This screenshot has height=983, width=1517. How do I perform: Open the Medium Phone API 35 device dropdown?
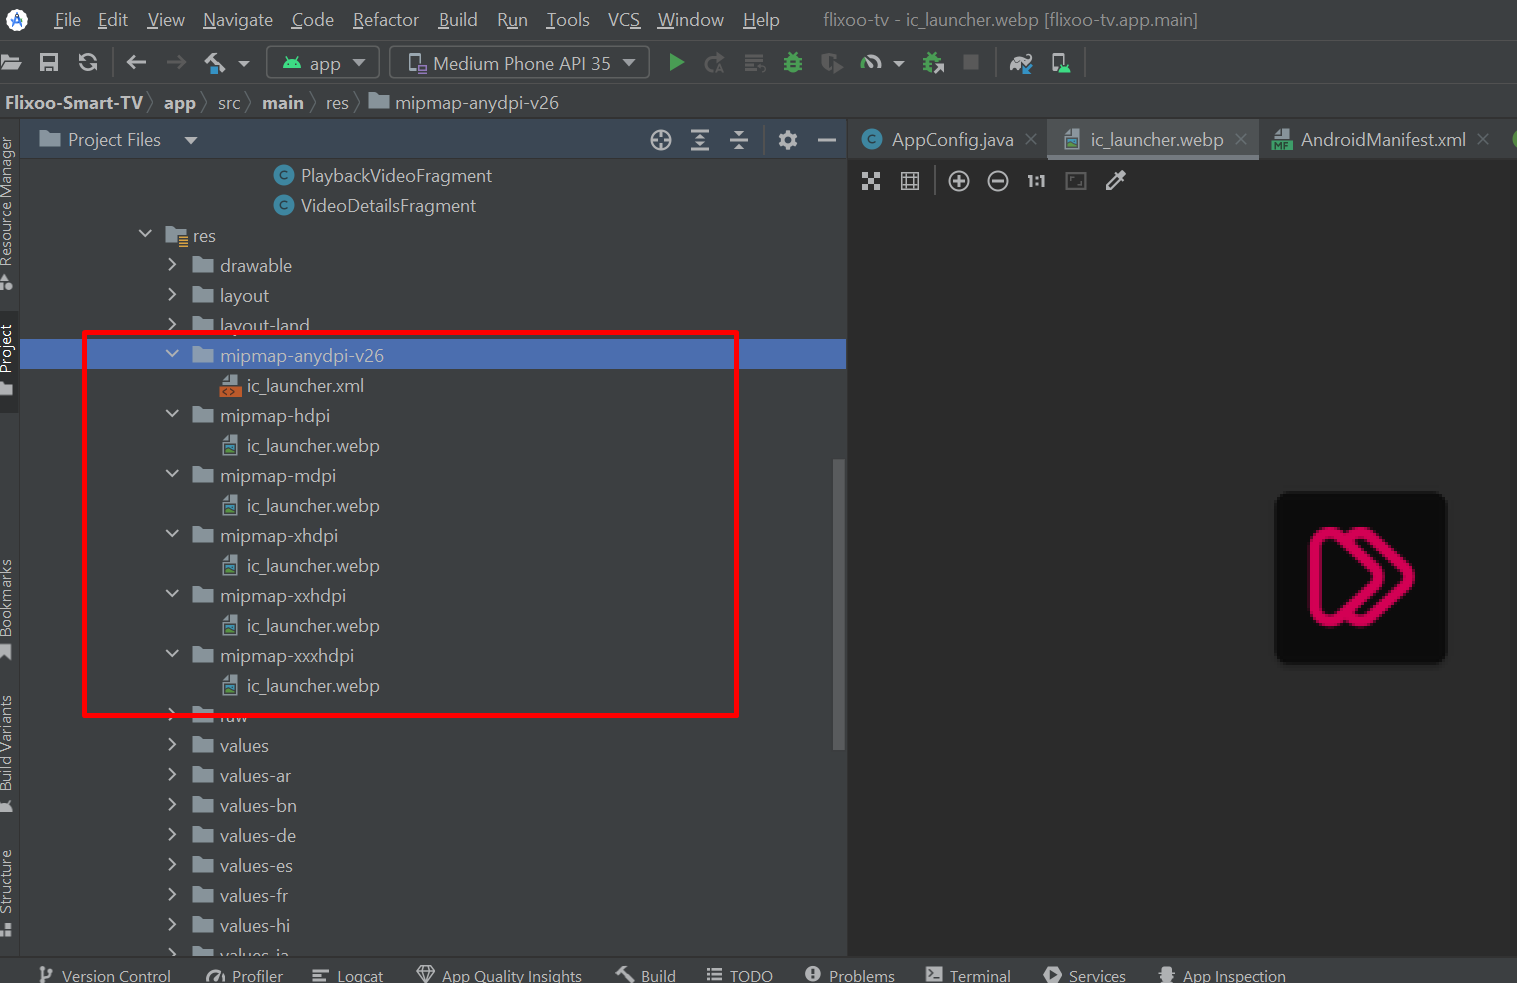[x=519, y=63]
